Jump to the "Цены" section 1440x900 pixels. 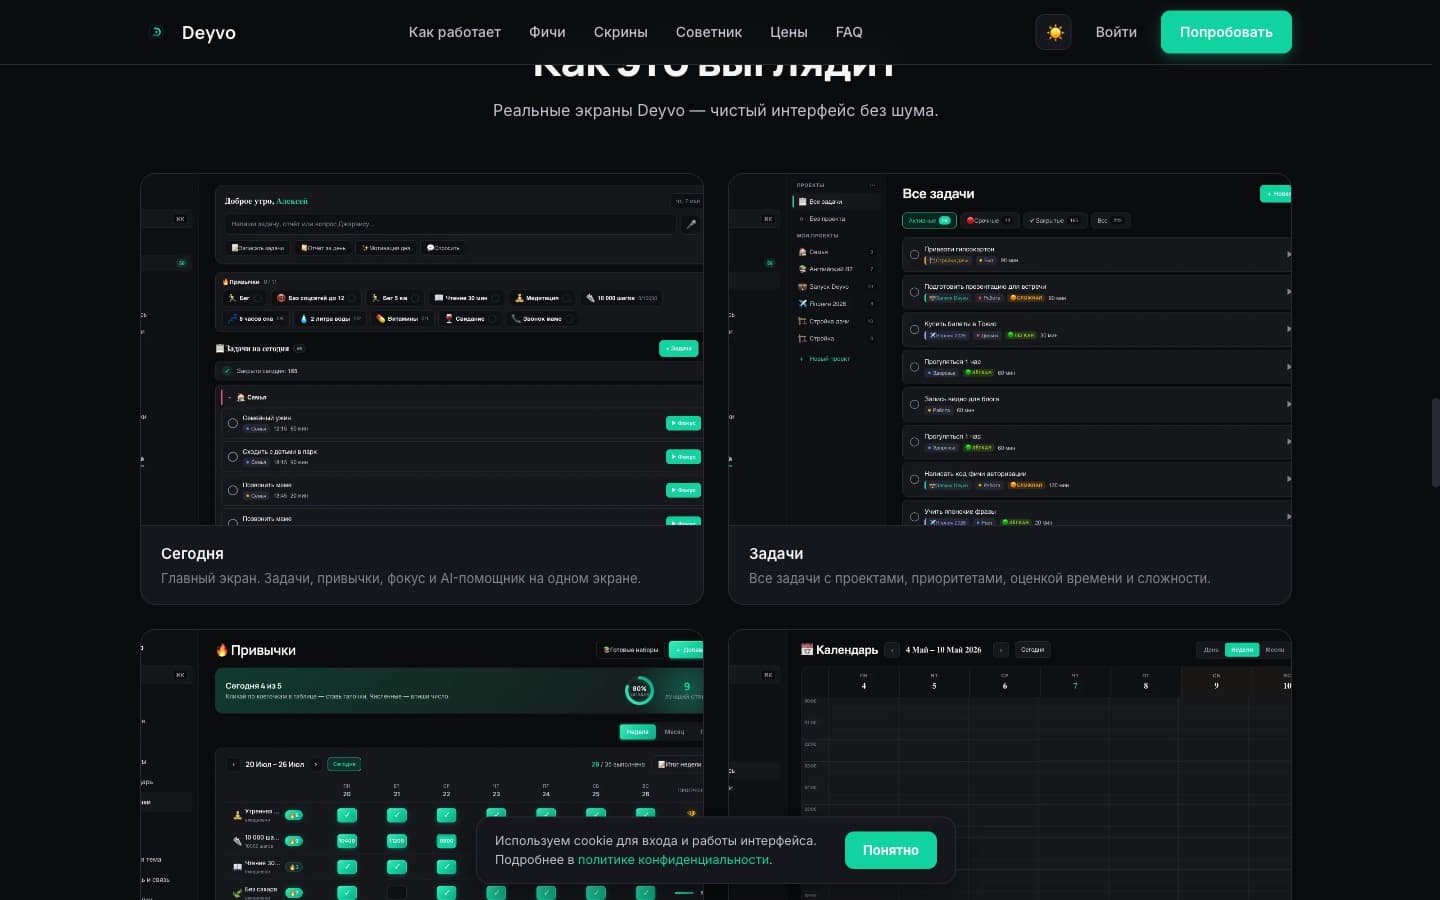coord(789,32)
